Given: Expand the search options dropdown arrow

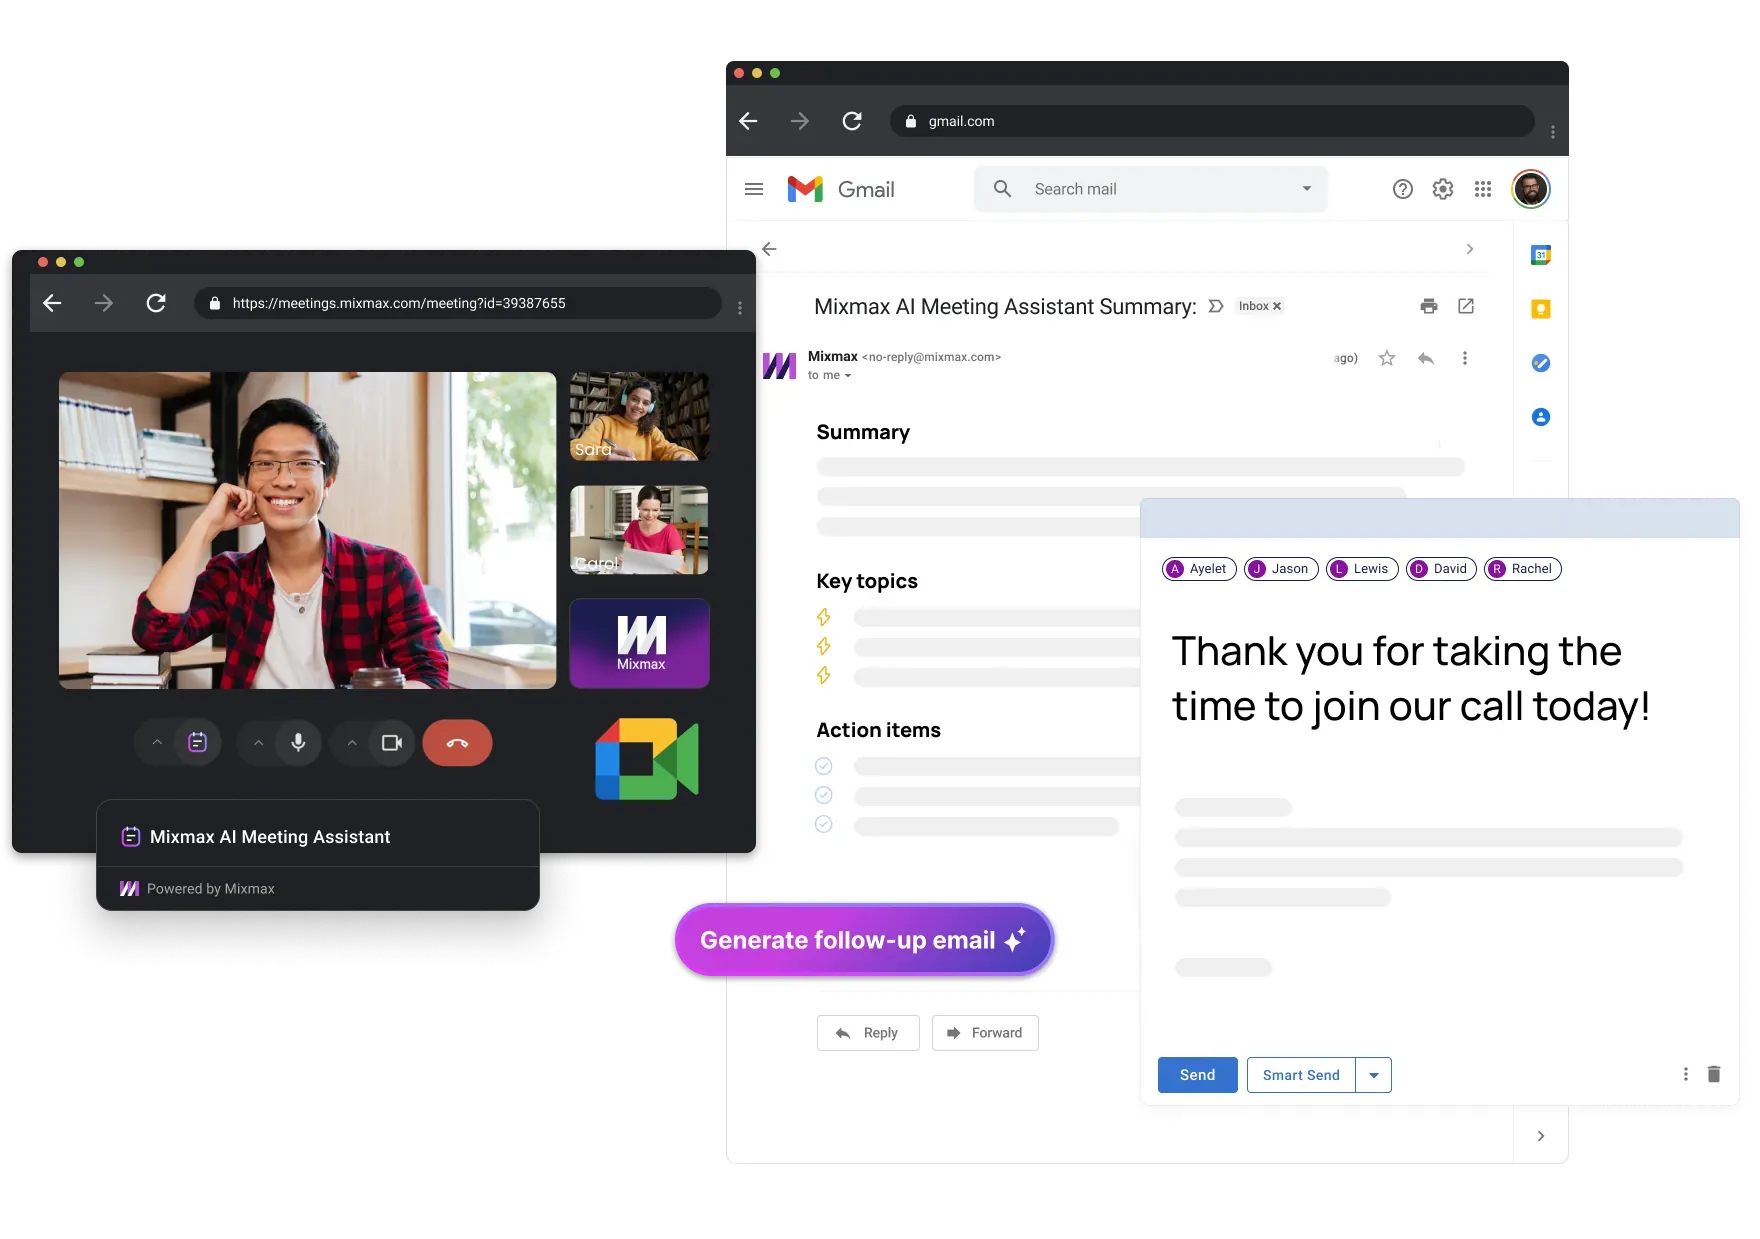Looking at the screenshot, I should [x=1306, y=189].
